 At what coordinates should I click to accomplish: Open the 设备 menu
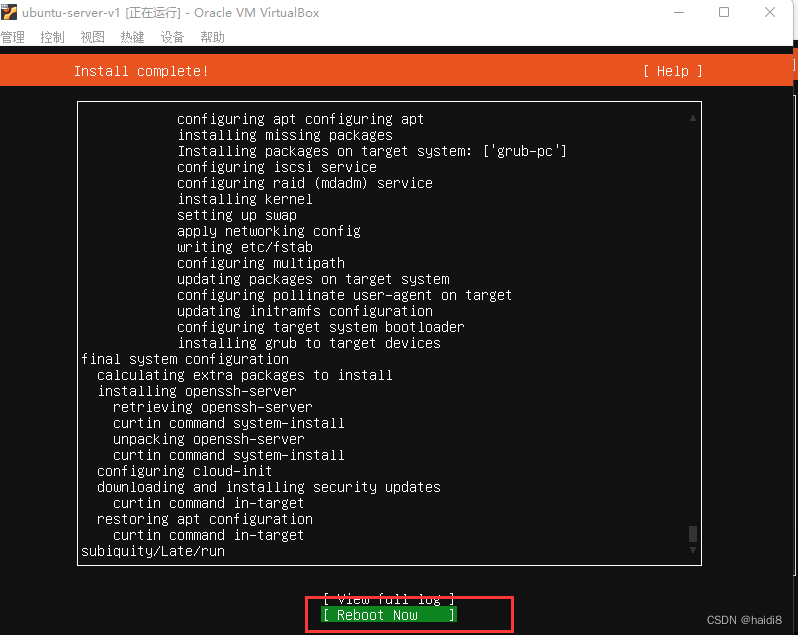(172, 37)
